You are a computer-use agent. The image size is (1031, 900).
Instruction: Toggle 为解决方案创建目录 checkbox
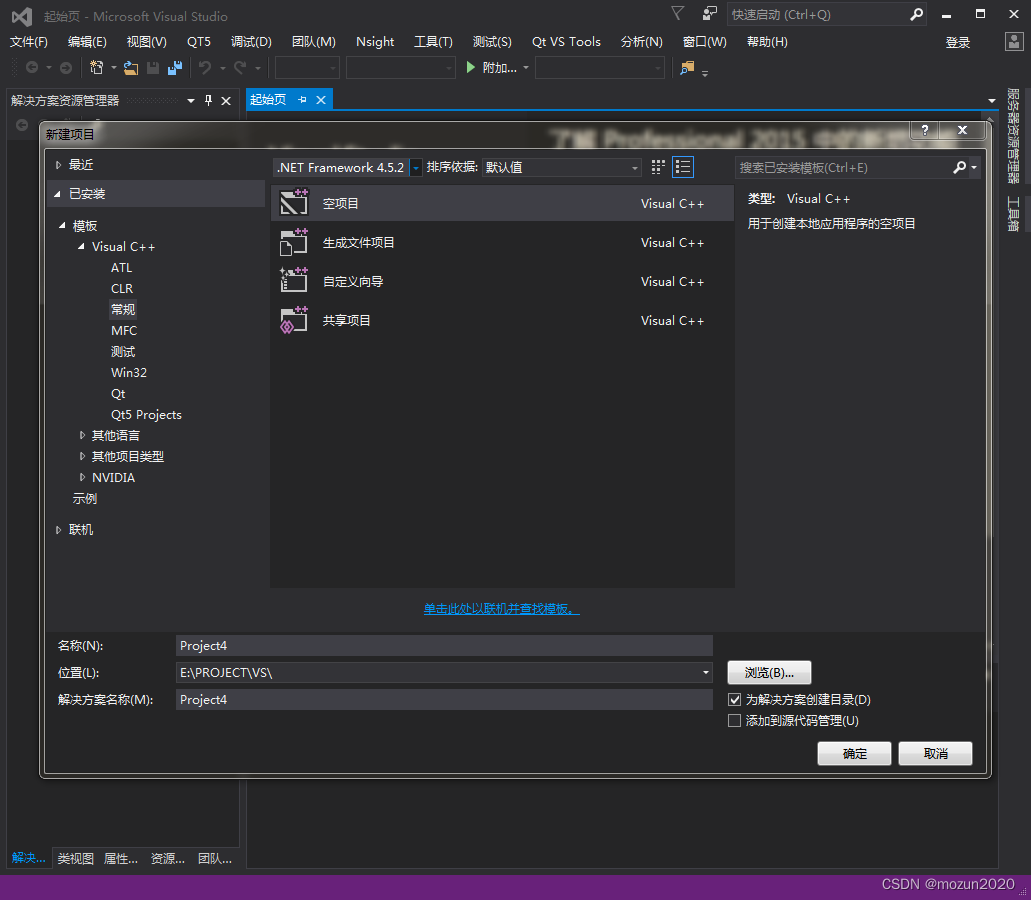coord(734,699)
